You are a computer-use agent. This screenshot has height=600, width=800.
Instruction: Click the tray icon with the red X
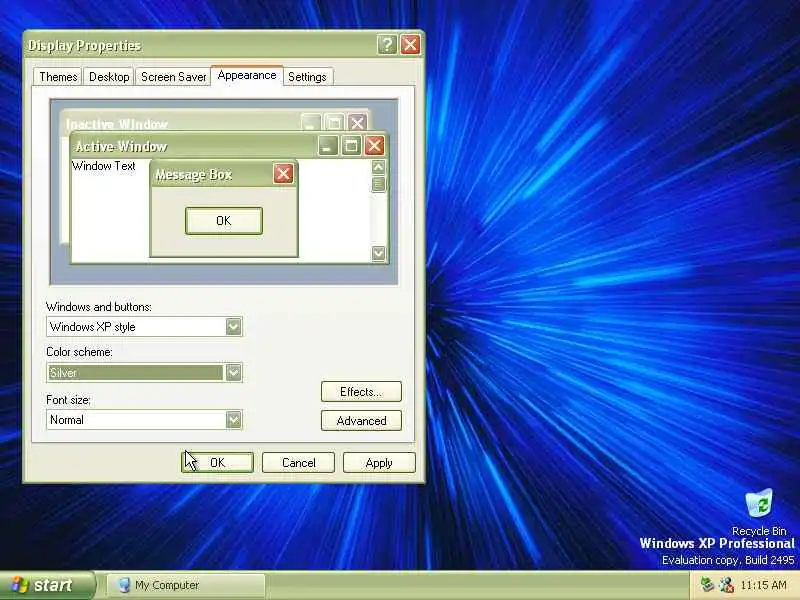tap(727, 585)
